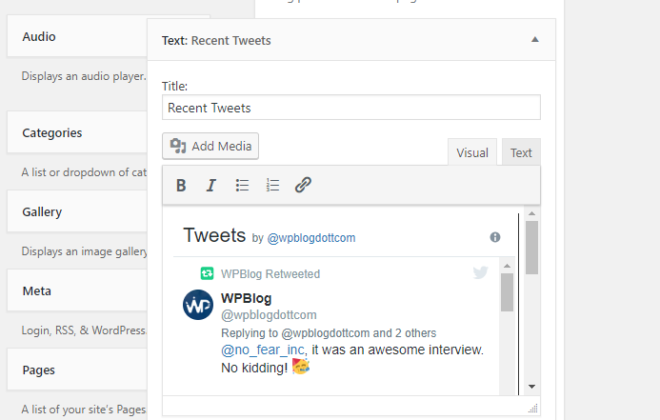Switch to the Visual editor tab
Viewport: 660px width, 420px height.
pos(472,152)
